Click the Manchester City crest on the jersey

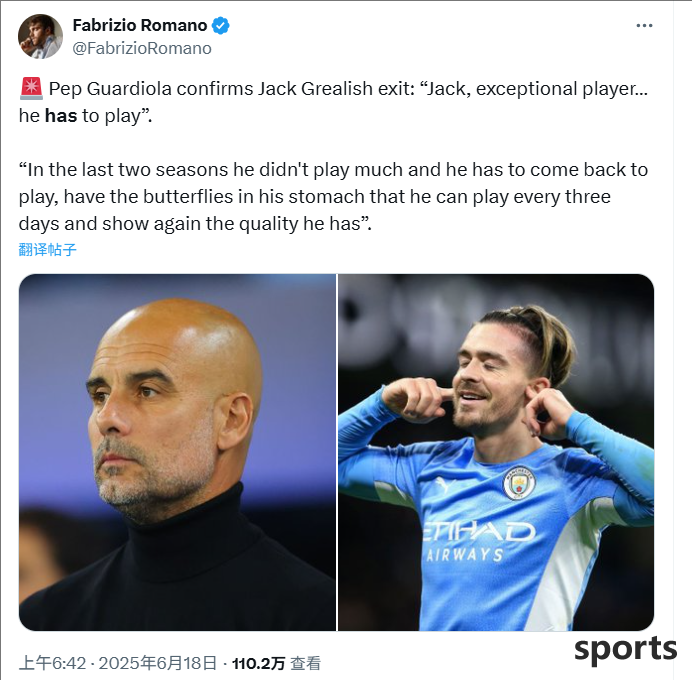tap(519, 483)
